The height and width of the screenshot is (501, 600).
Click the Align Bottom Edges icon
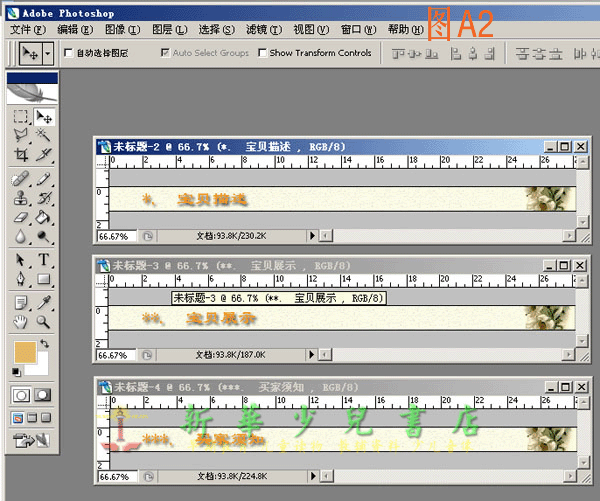tap(432, 54)
